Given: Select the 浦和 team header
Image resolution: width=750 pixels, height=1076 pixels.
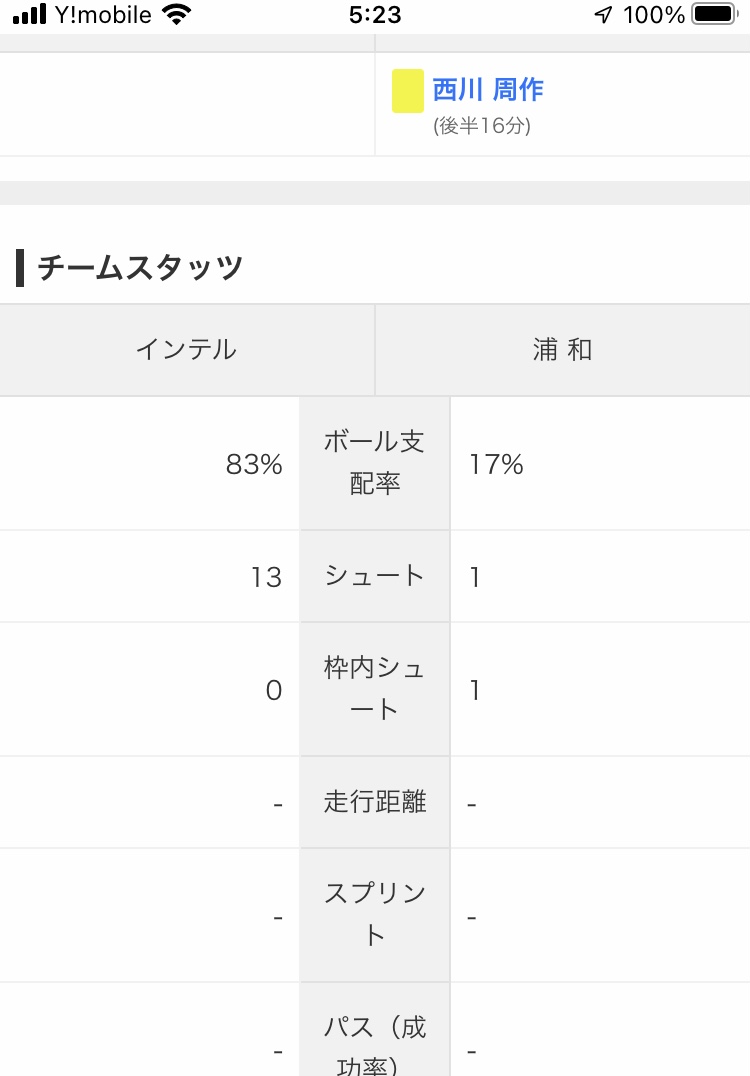Looking at the screenshot, I should pos(563,350).
